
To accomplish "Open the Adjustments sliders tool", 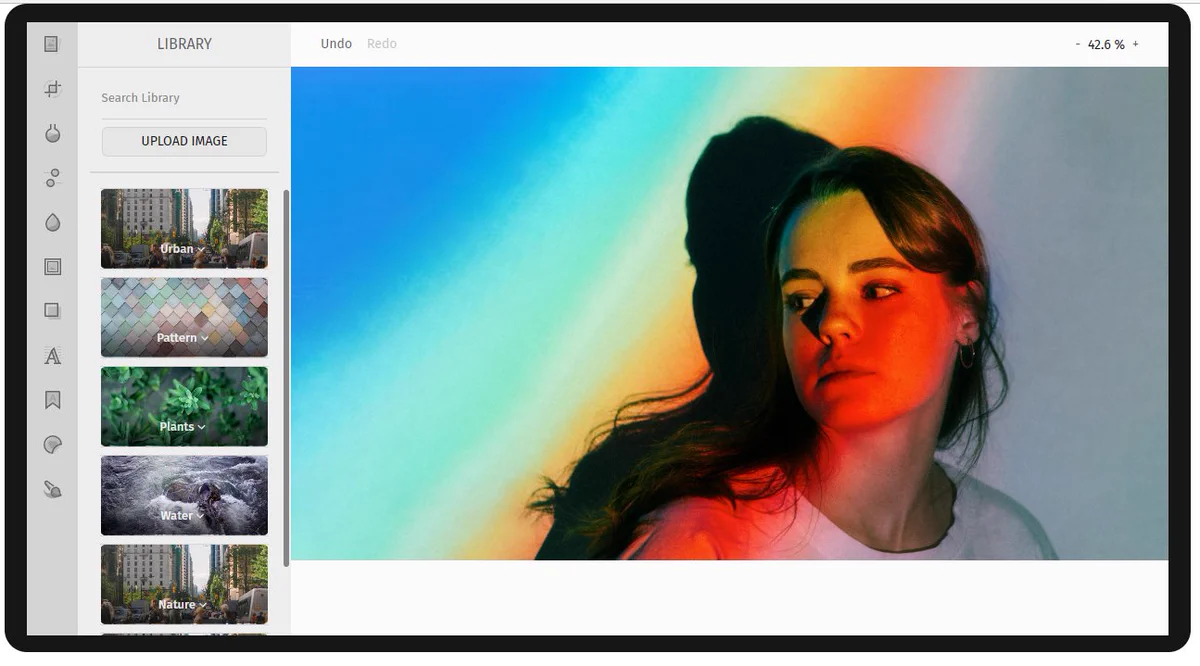I will pyautogui.click(x=52, y=178).
